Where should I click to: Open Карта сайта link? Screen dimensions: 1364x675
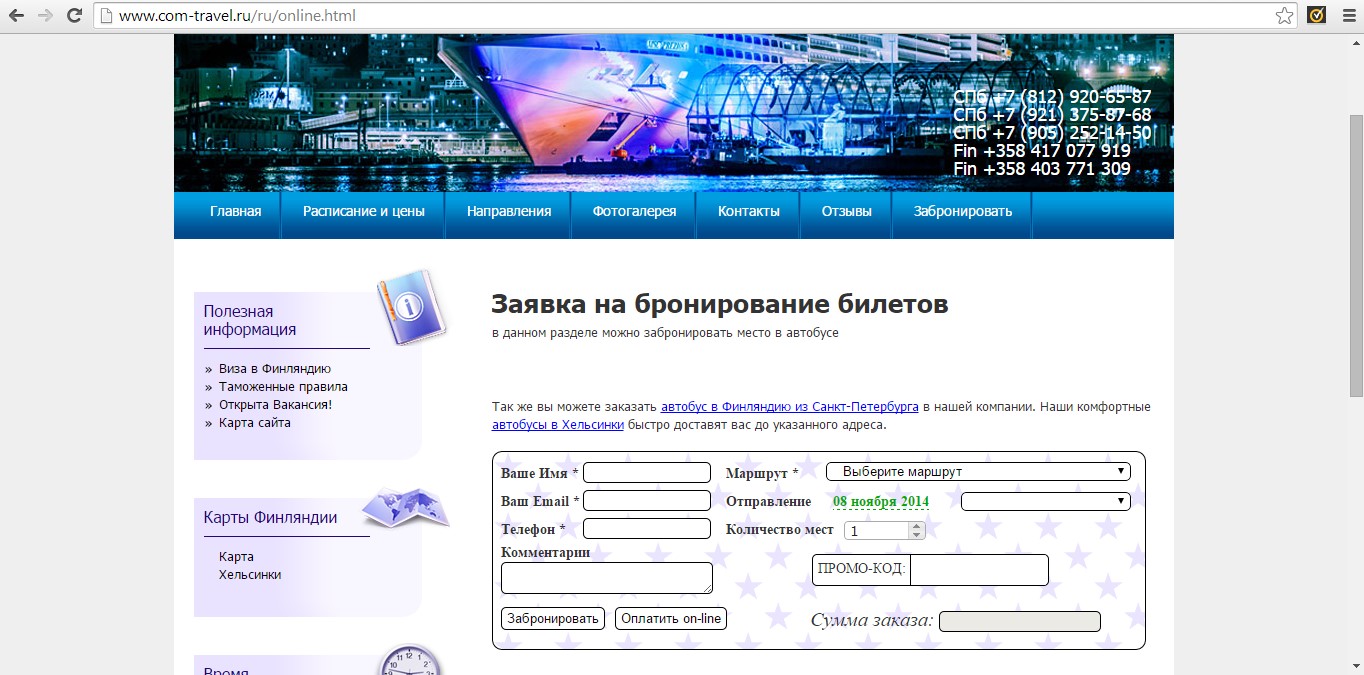[255, 423]
